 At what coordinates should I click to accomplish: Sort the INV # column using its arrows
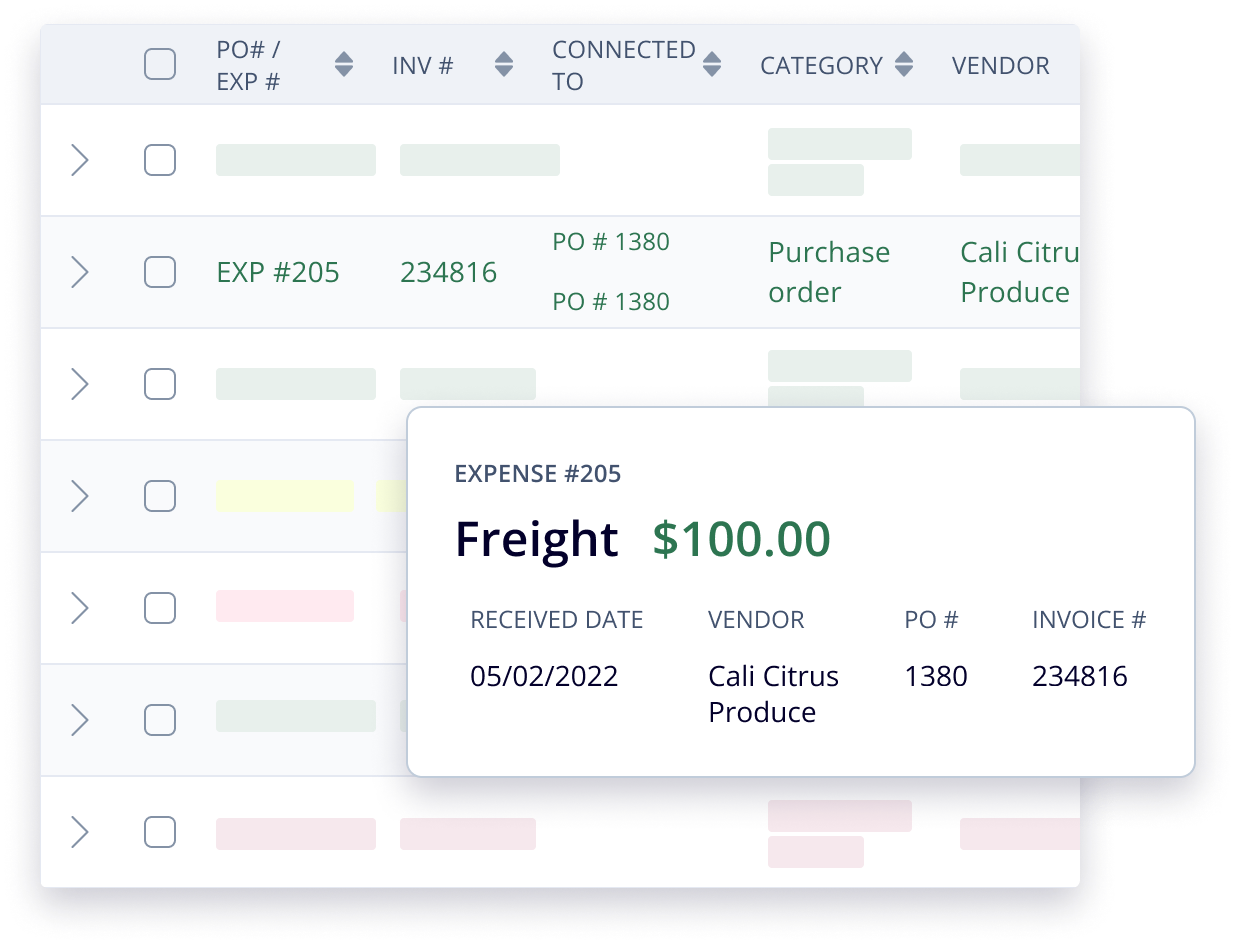pyautogui.click(x=505, y=63)
